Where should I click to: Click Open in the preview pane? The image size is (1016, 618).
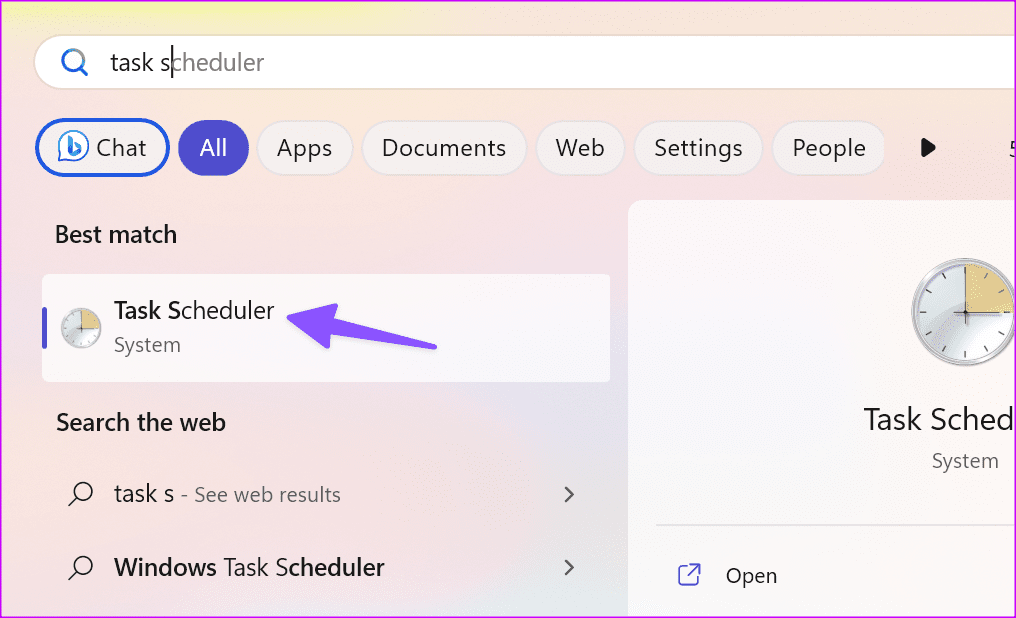coord(751,575)
